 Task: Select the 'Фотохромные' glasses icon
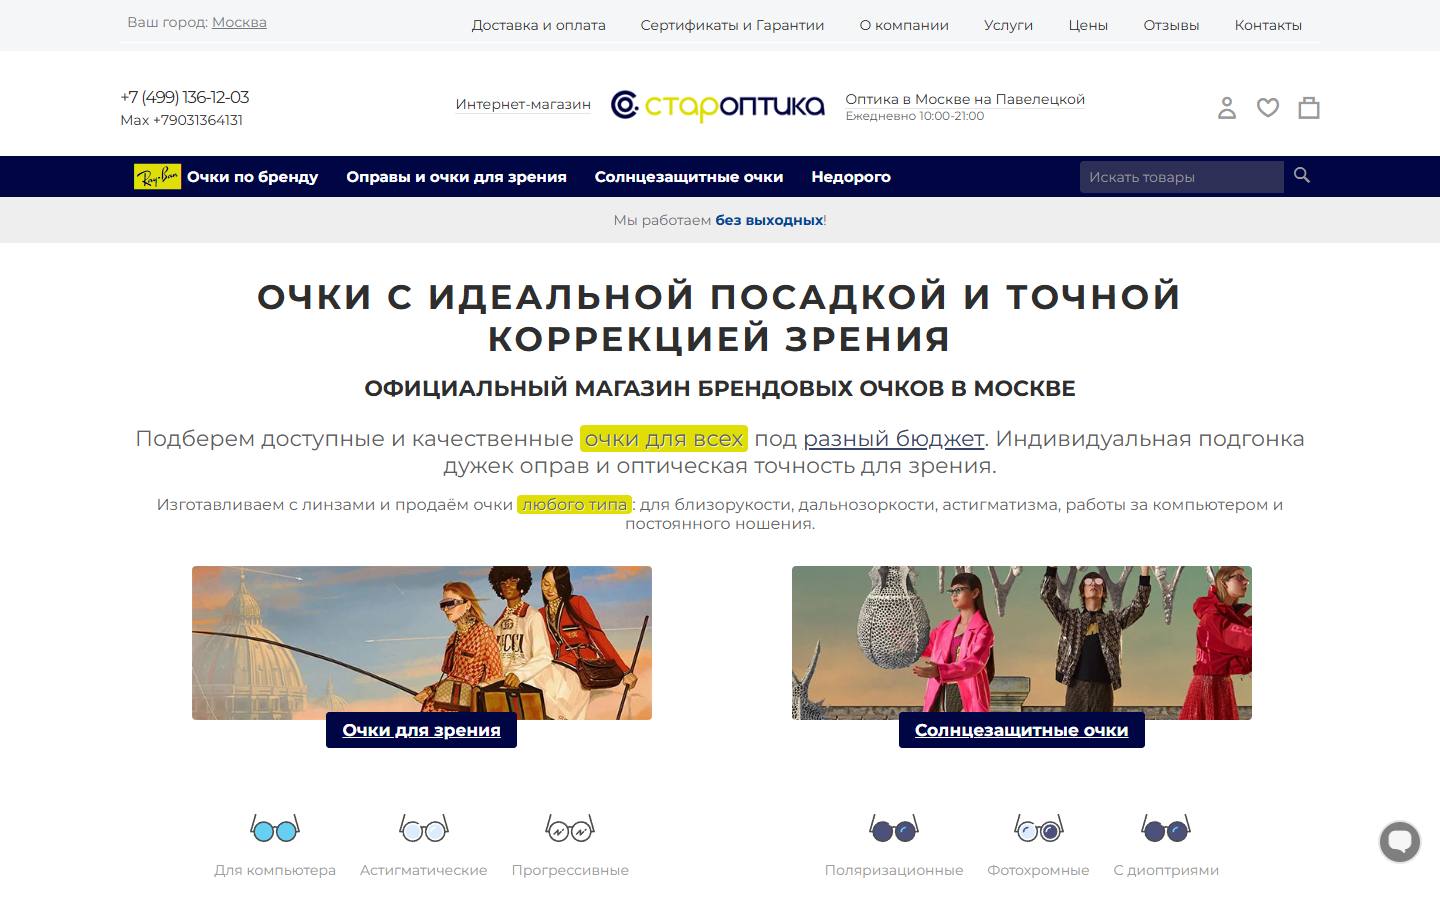(x=1038, y=829)
